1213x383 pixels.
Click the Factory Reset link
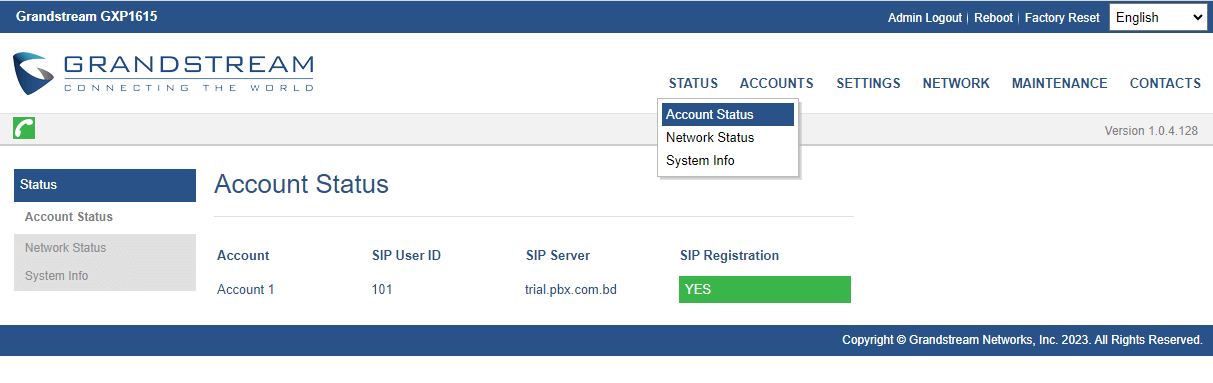[x=1062, y=18]
